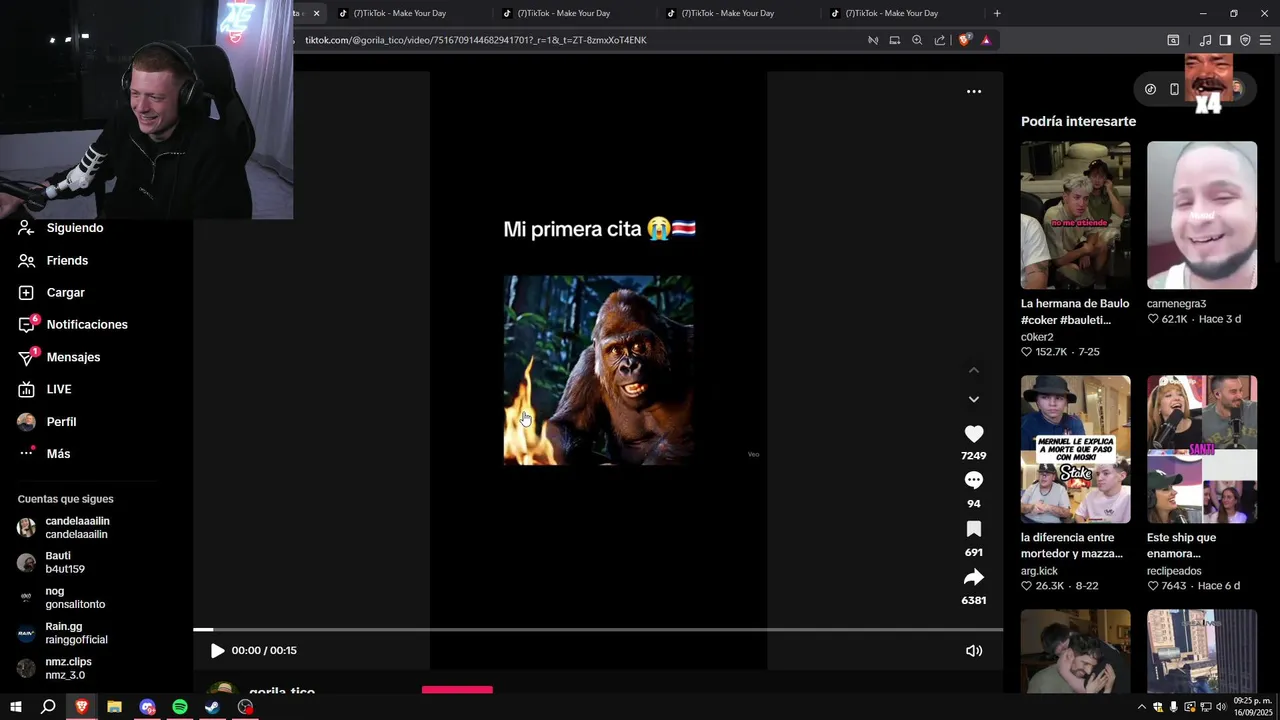1280x720 pixels.
Task: Open the reclipeados author link
Action: tap(1174, 571)
